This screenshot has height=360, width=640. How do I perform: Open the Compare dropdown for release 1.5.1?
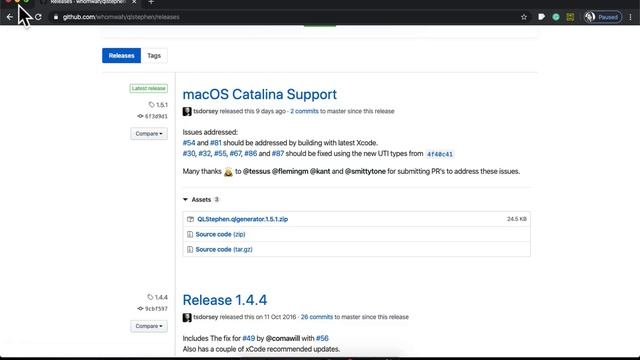click(x=149, y=133)
